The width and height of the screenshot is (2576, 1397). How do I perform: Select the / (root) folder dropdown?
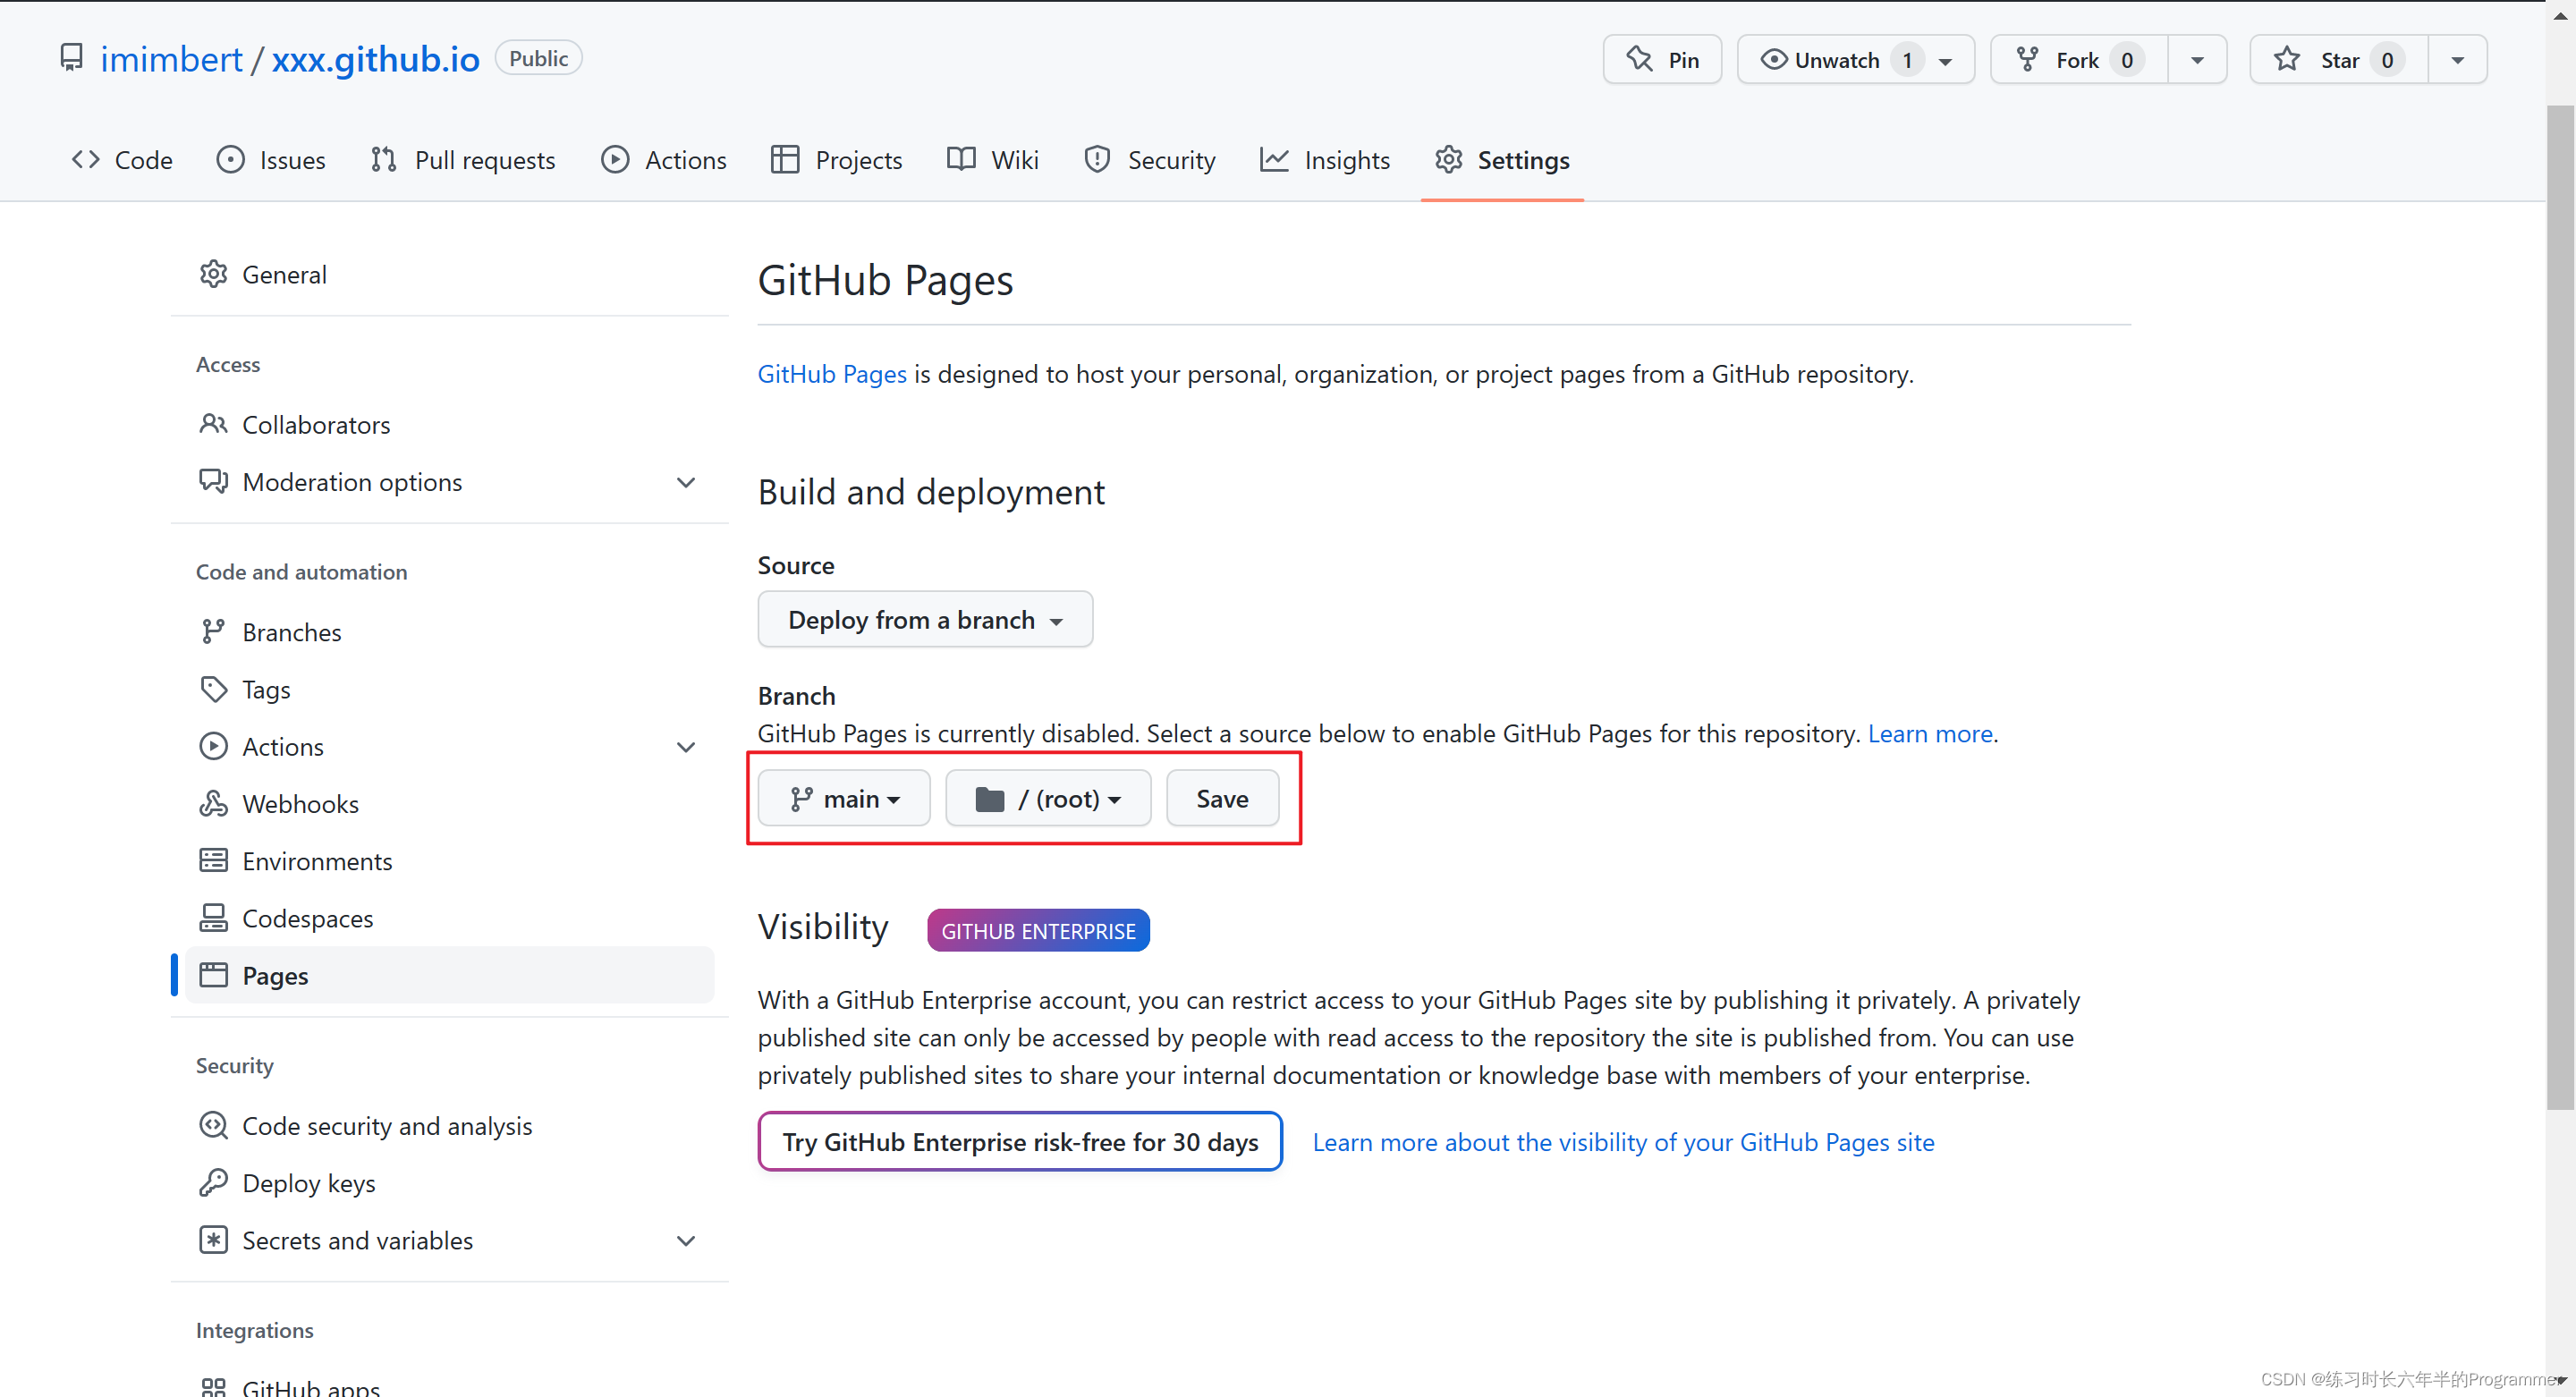click(x=1048, y=799)
